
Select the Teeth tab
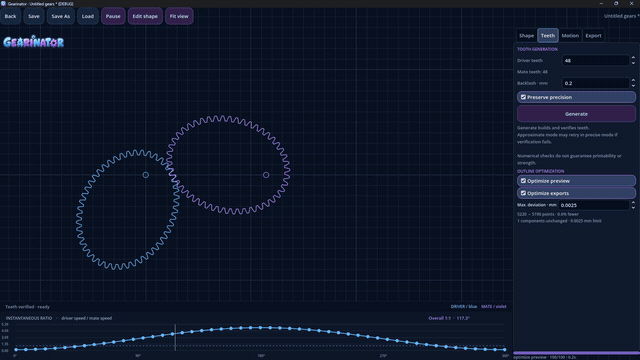[x=548, y=36]
